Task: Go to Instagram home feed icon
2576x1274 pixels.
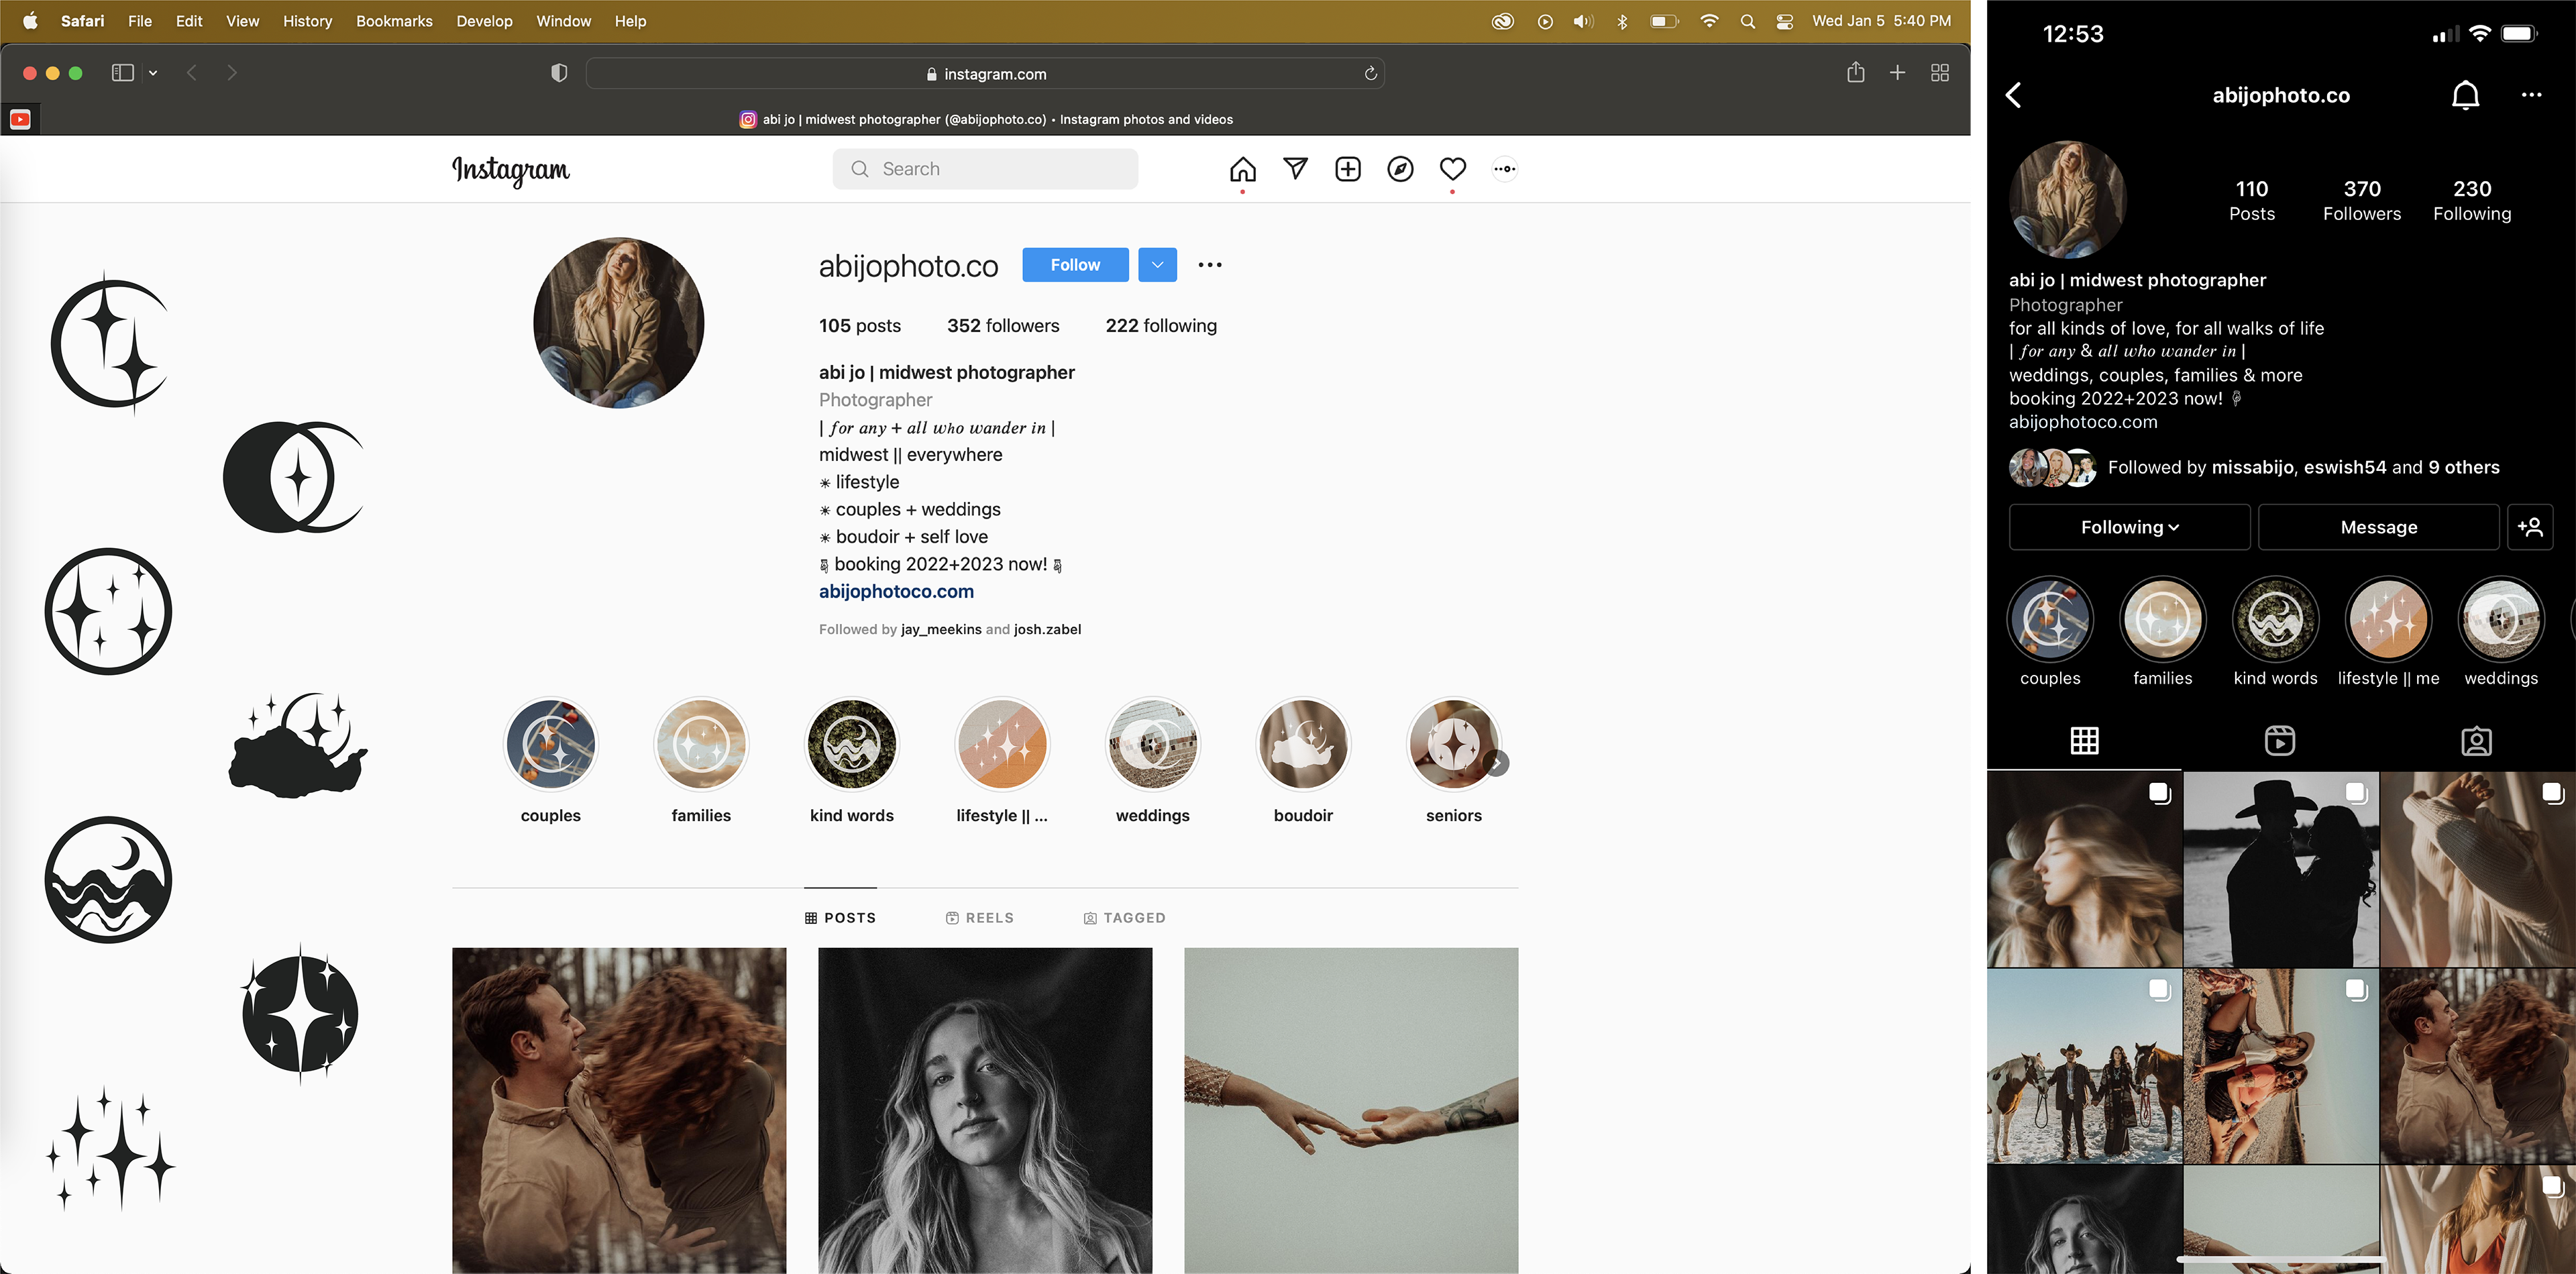Action: 1242,169
